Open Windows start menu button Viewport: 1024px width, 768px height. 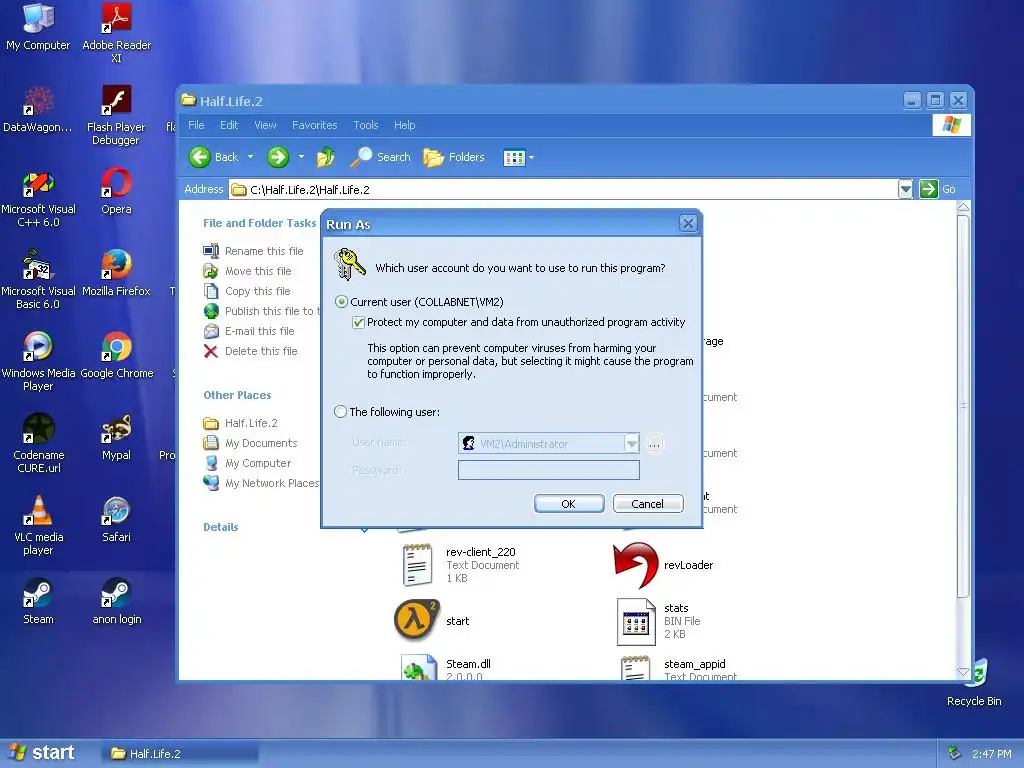tap(42, 753)
